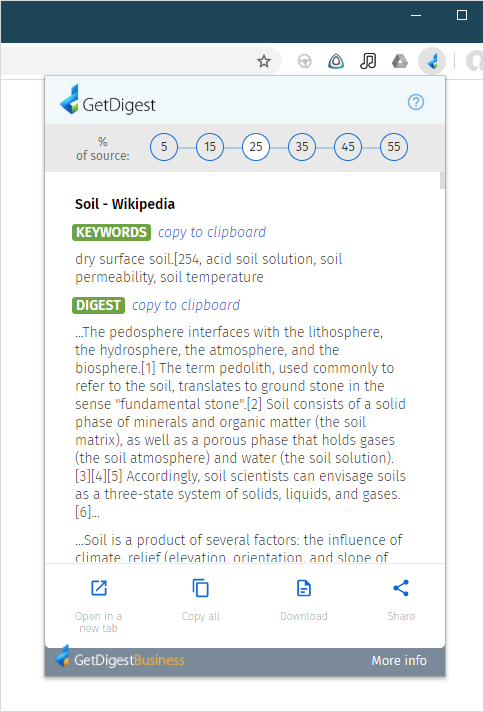Click More info in the footer
Viewport: 484px width, 712px height.
(x=399, y=660)
